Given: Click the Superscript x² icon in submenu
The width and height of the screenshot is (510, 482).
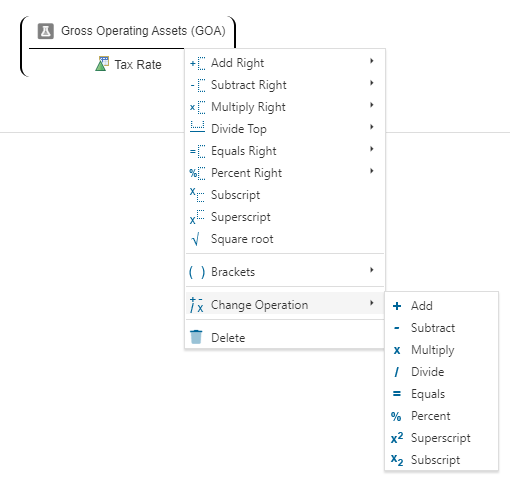Looking at the screenshot, I should tap(397, 438).
